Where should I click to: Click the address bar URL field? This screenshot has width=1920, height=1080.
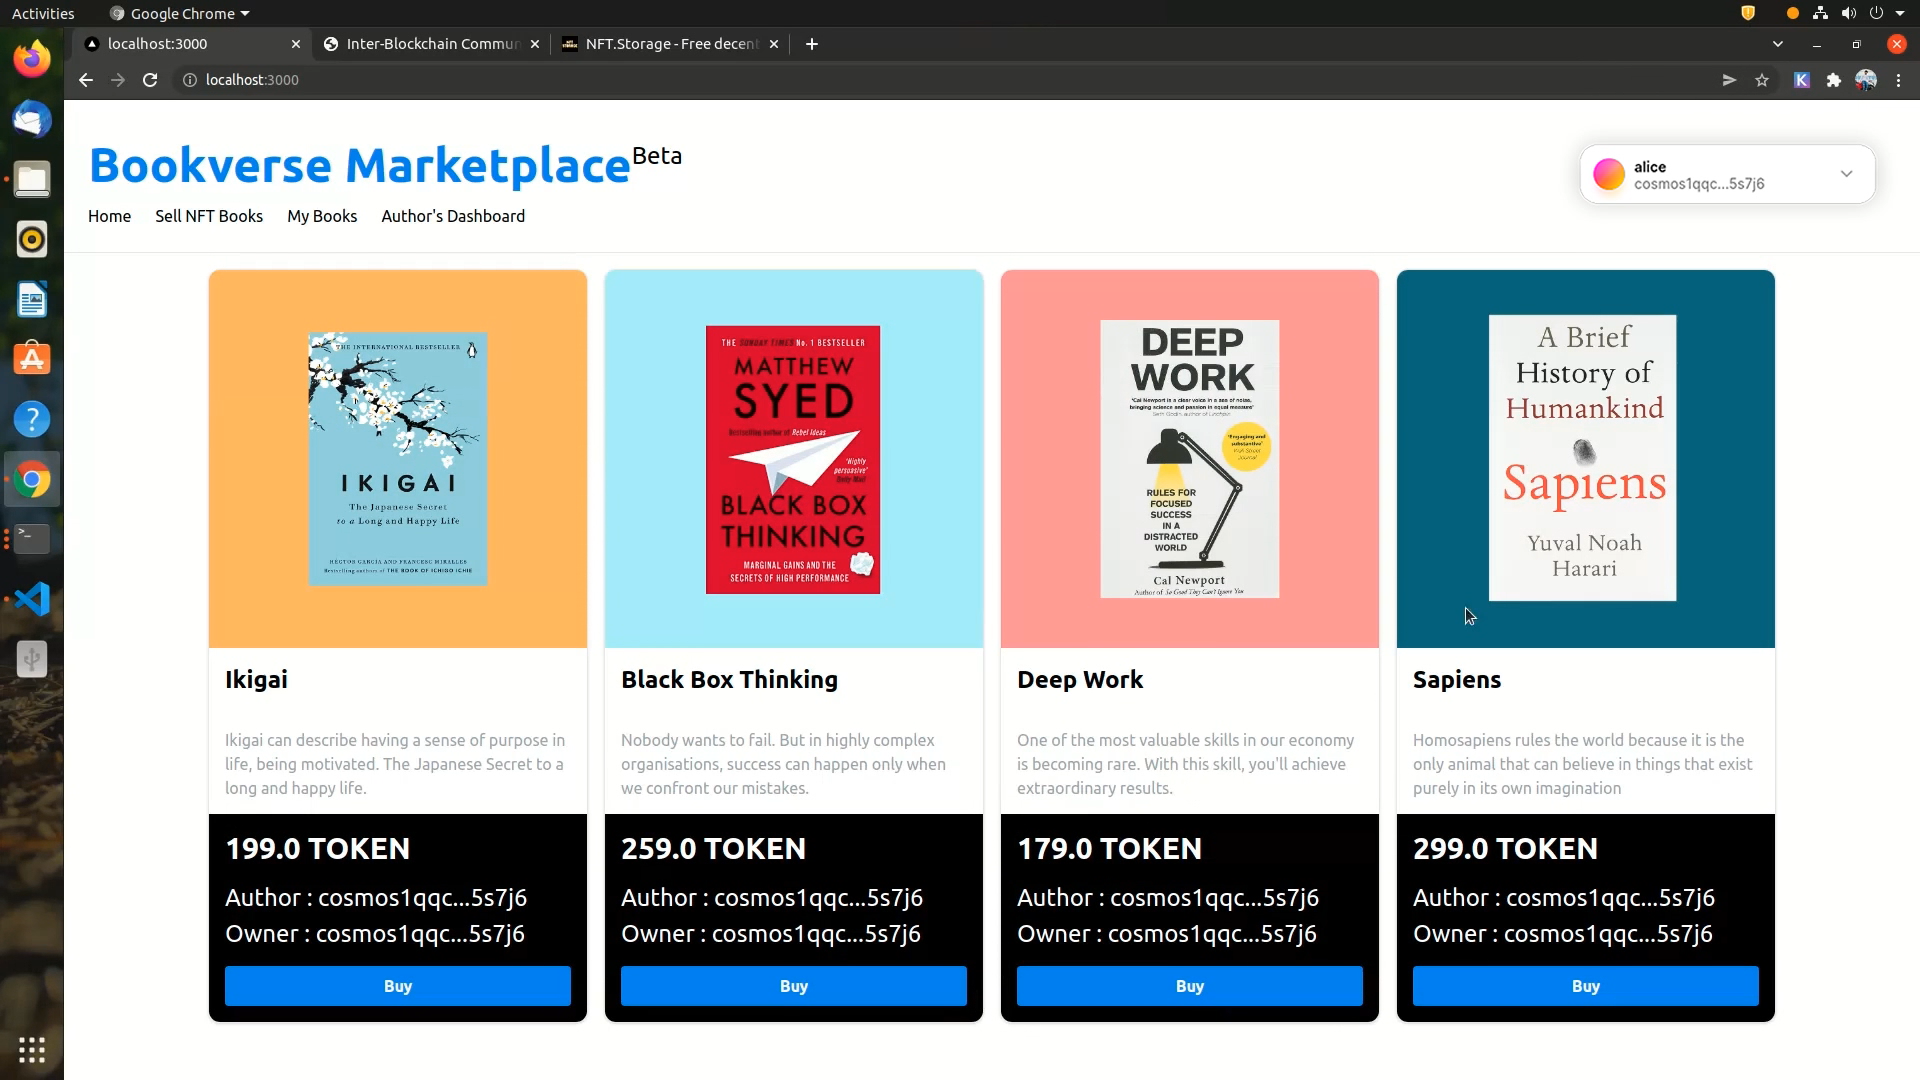tap(700, 80)
